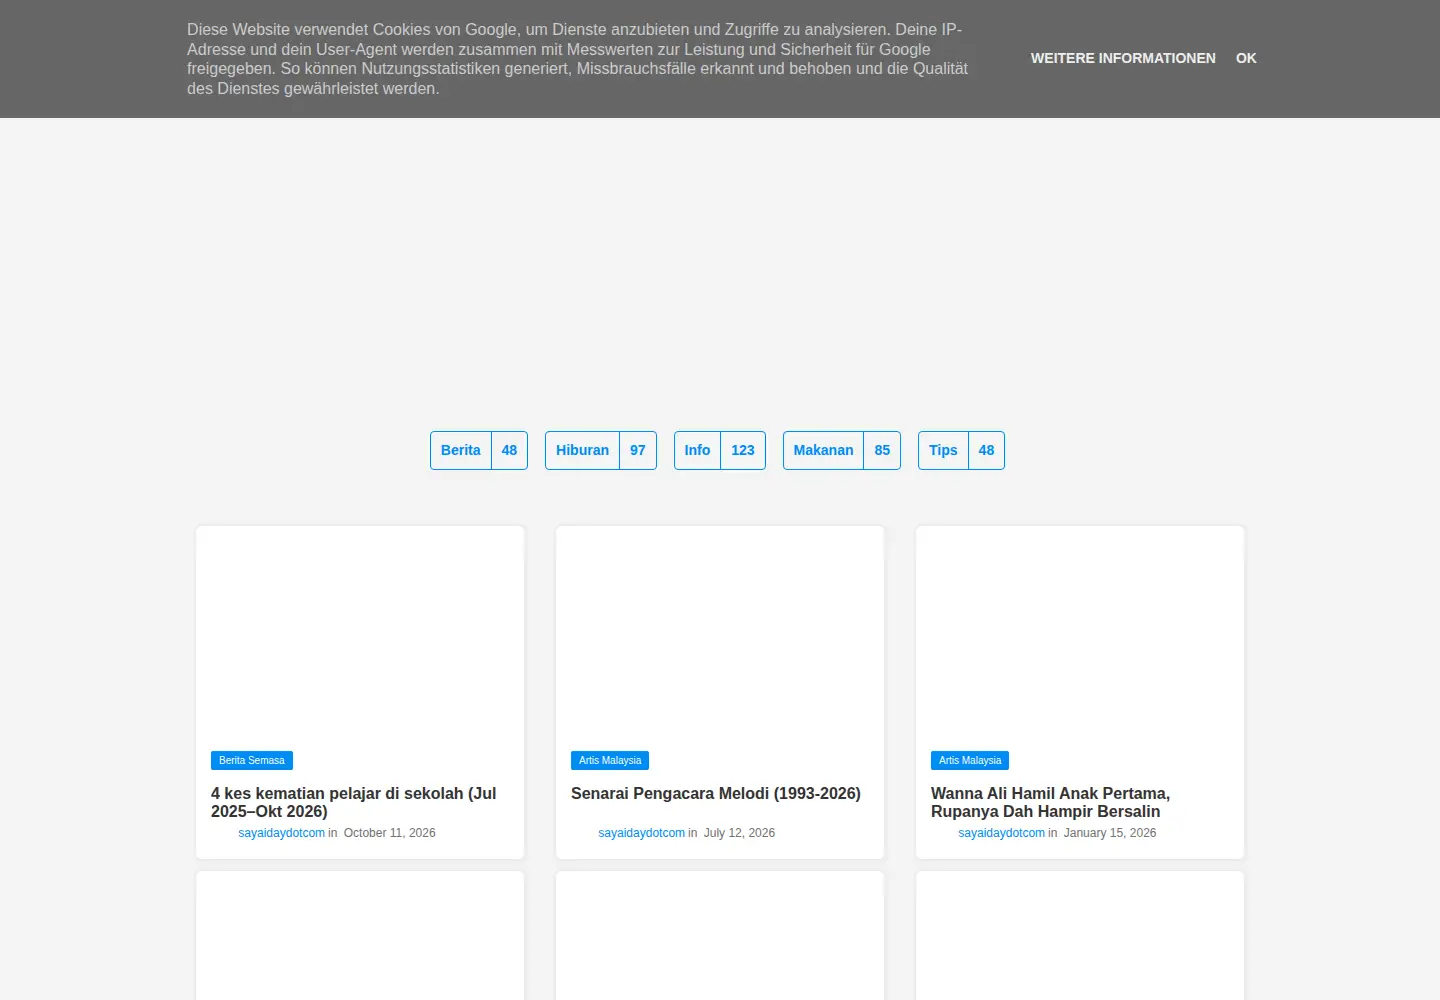Open post 'Wanna Ali Hamil Anak Pertama'

[x=1050, y=802]
